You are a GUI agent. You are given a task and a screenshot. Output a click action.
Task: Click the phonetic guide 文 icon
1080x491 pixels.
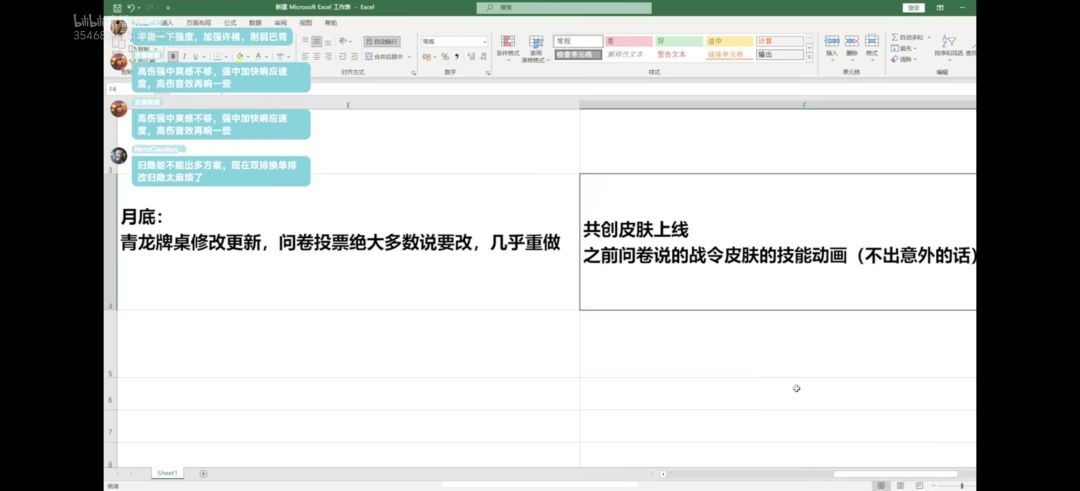(281, 56)
